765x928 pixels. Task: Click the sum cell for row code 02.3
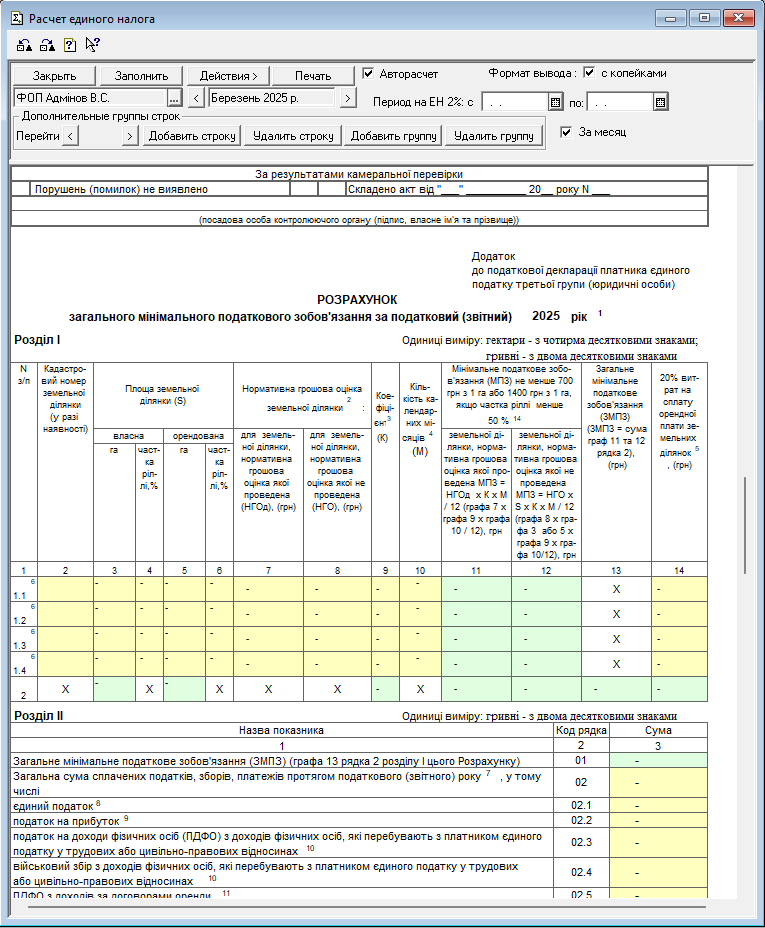(659, 843)
